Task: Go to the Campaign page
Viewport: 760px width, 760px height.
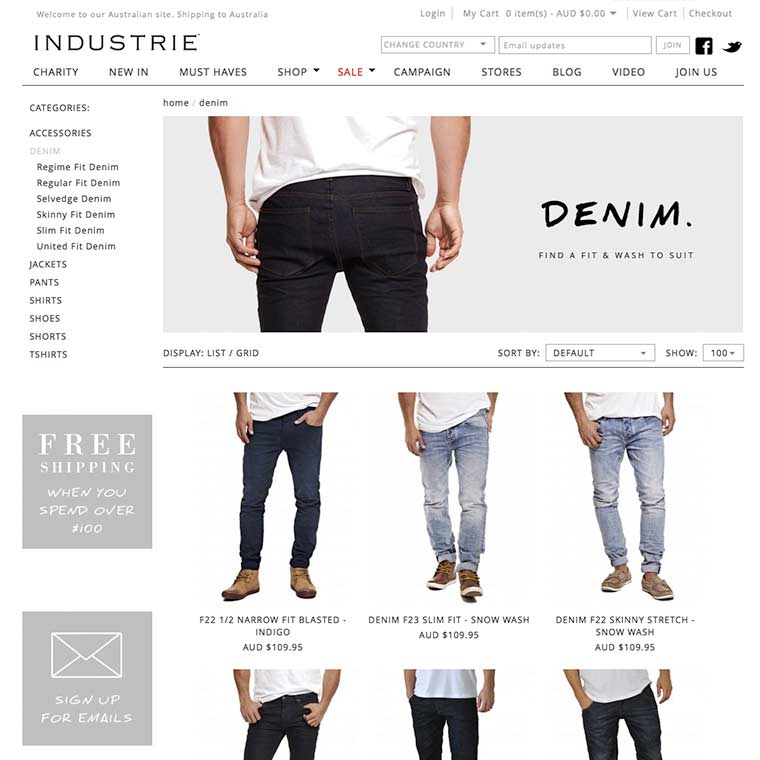Action: tap(422, 72)
